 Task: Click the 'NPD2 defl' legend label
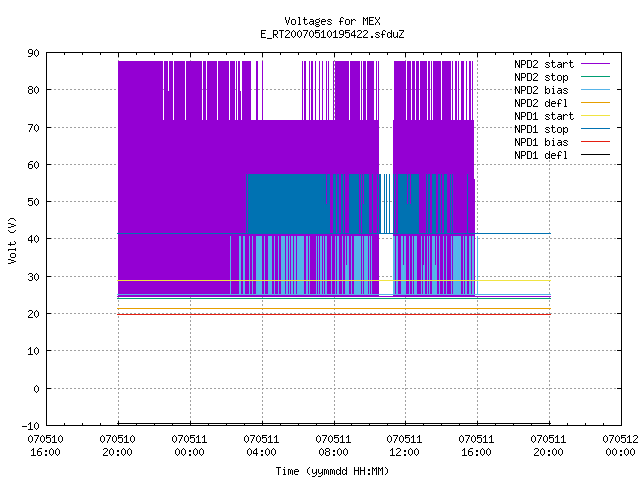pos(541,103)
